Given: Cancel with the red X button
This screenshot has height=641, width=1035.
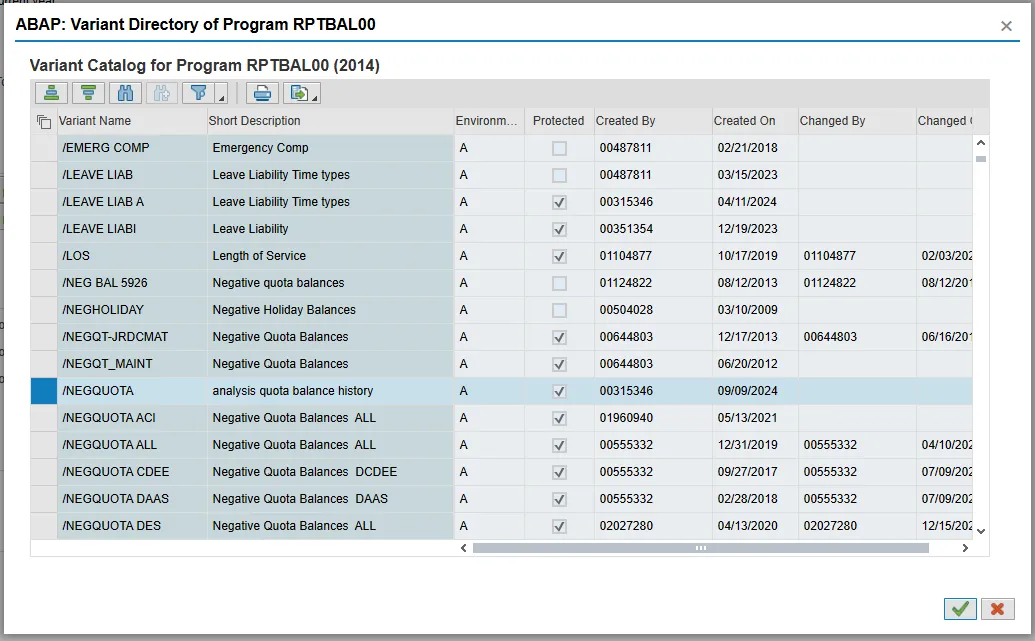Looking at the screenshot, I should click(997, 608).
